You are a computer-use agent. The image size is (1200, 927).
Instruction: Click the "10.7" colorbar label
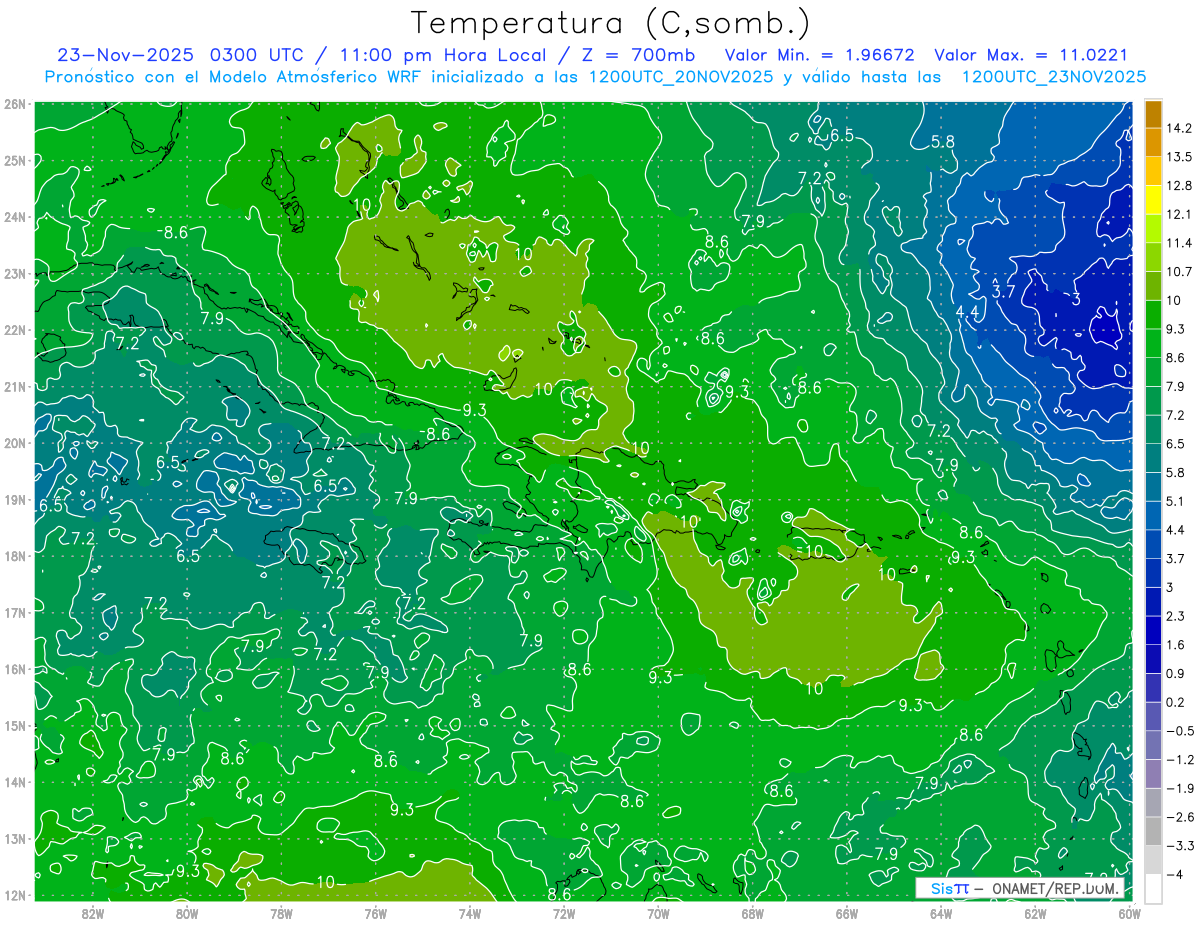pos(1179,272)
